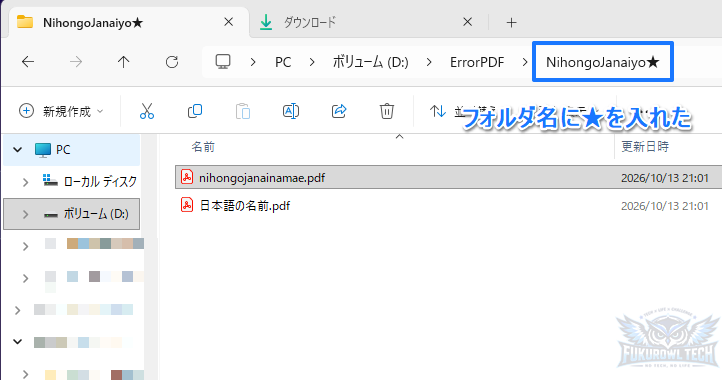The height and width of the screenshot is (380, 722).
Task: Select the file 日本語の名前.pdf
Action: pyautogui.click(x=245, y=205)
